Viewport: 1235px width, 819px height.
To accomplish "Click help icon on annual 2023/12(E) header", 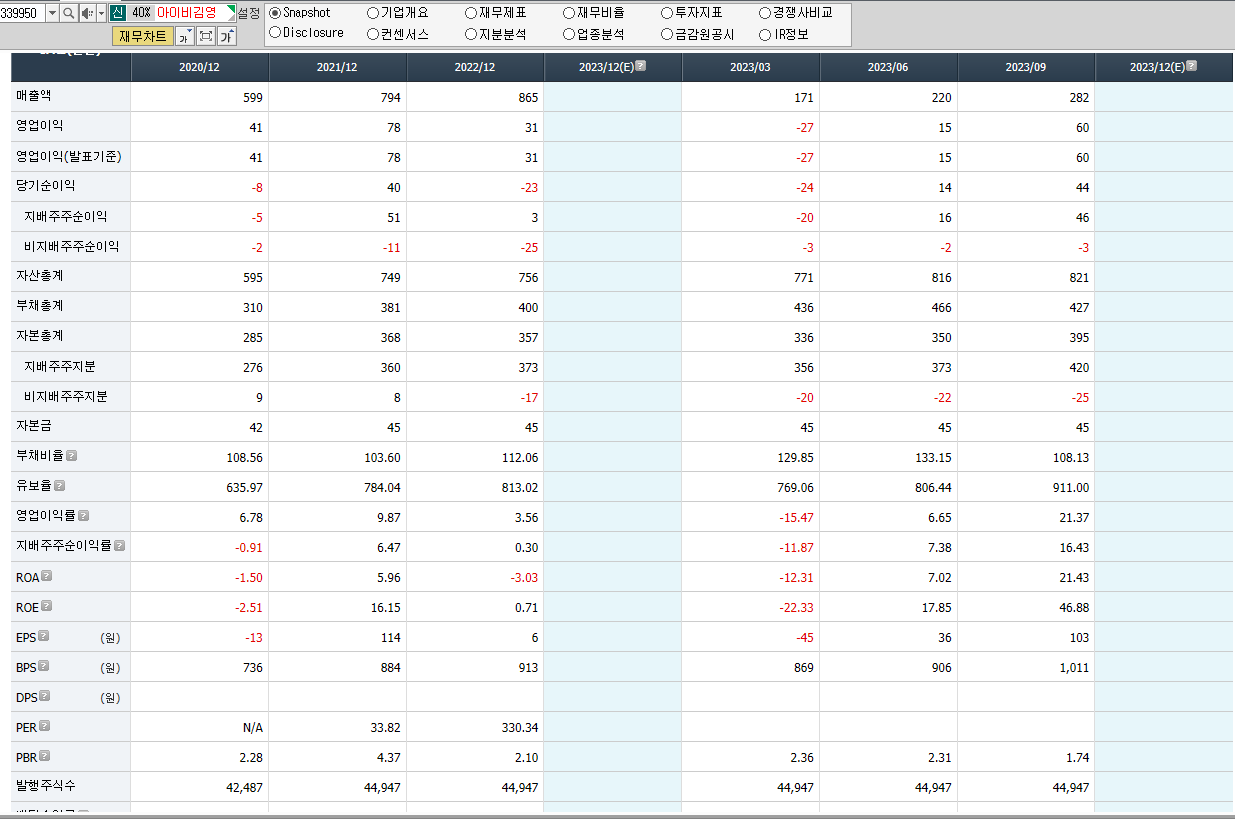I will [640, 66].
